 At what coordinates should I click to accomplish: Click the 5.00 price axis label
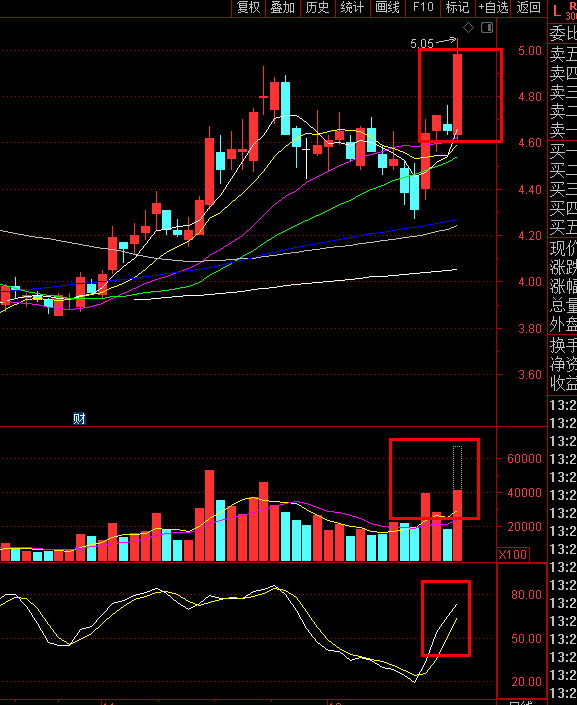click(530, 51)
